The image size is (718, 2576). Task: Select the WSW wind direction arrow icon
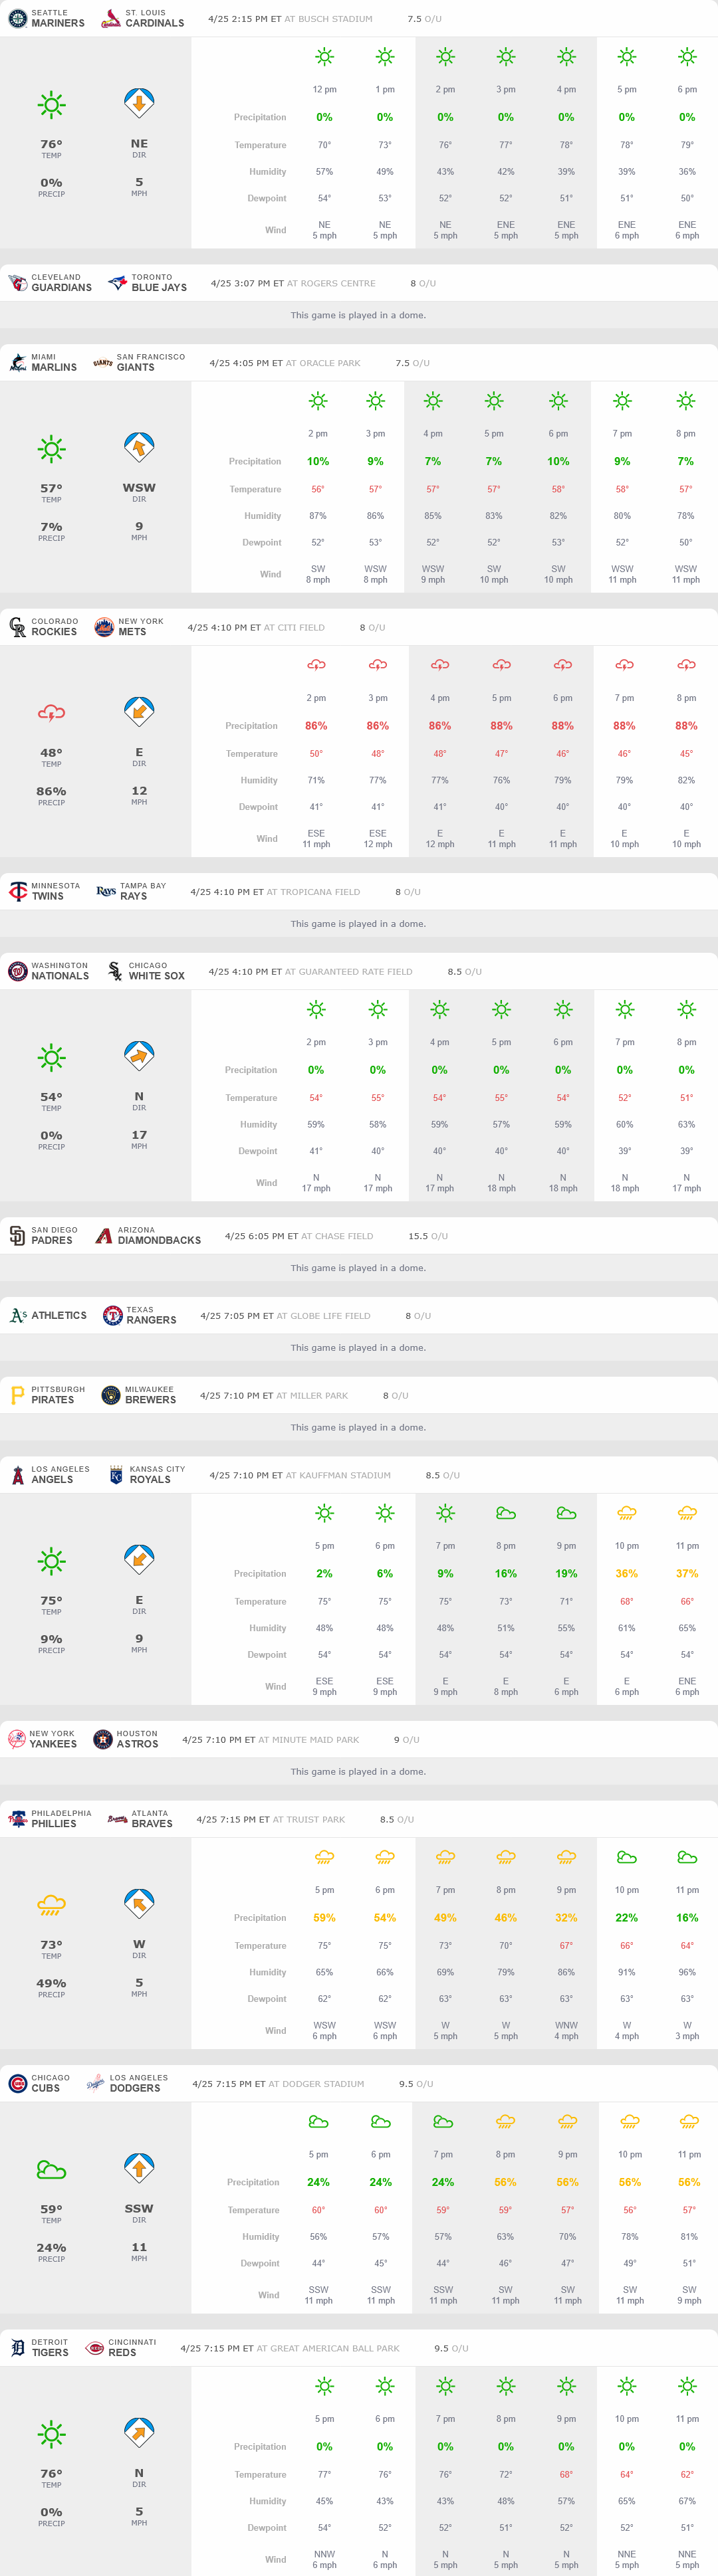pyautogui.click(x=139, y=446)
